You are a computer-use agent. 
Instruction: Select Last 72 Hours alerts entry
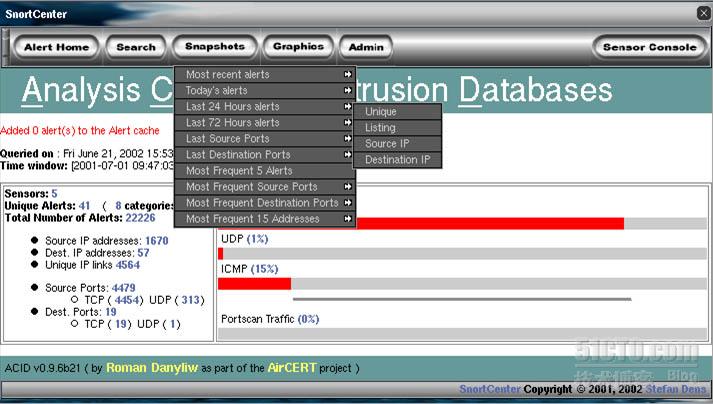265,122
